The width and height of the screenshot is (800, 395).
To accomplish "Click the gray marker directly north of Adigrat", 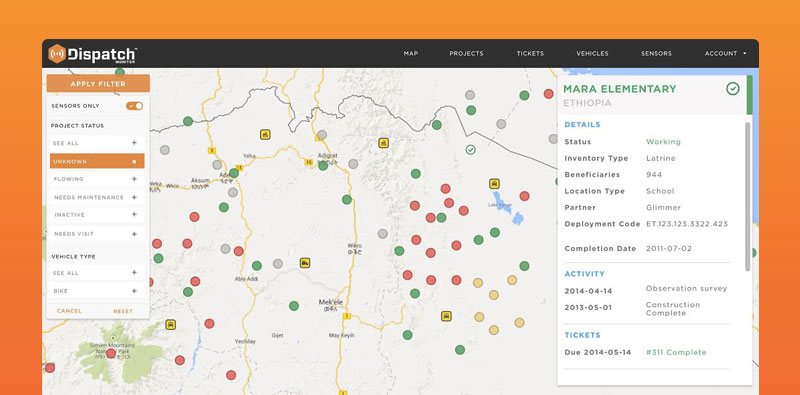I will pyautogui.click(x=321, y=135).
